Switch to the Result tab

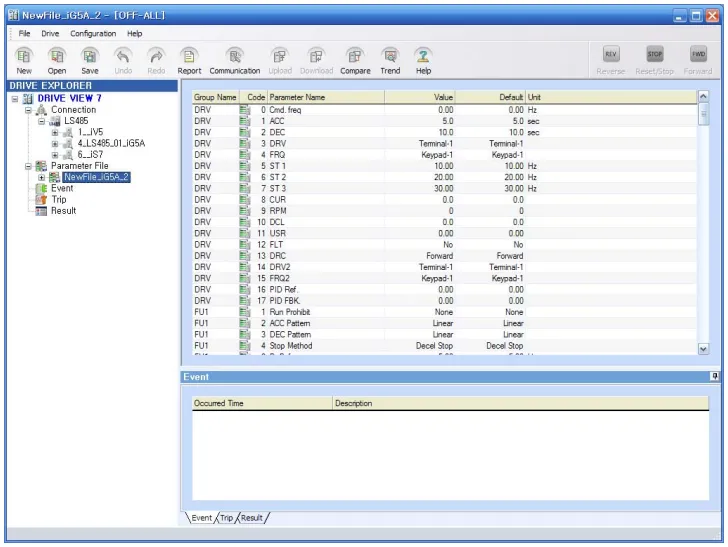(x=252, y=518)
